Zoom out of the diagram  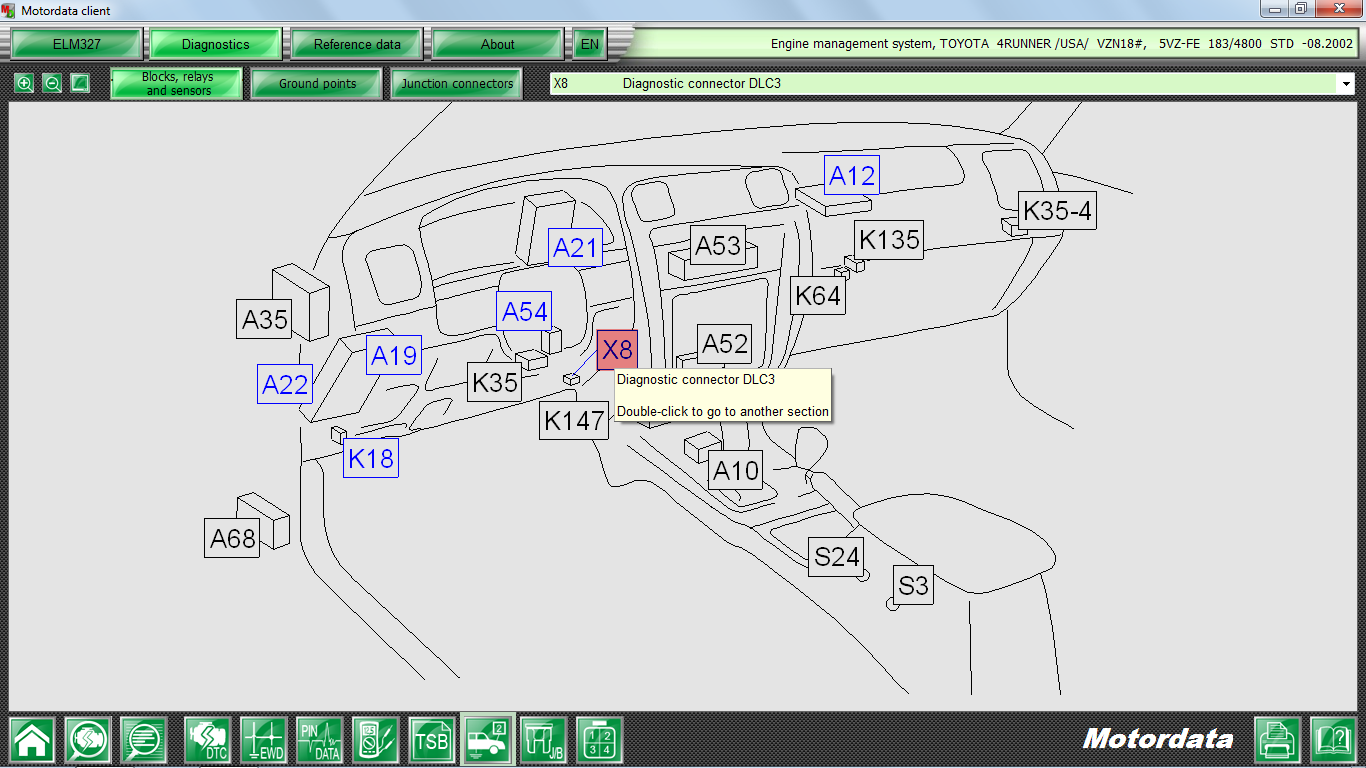pyautogui.click(x=52, y=84)
